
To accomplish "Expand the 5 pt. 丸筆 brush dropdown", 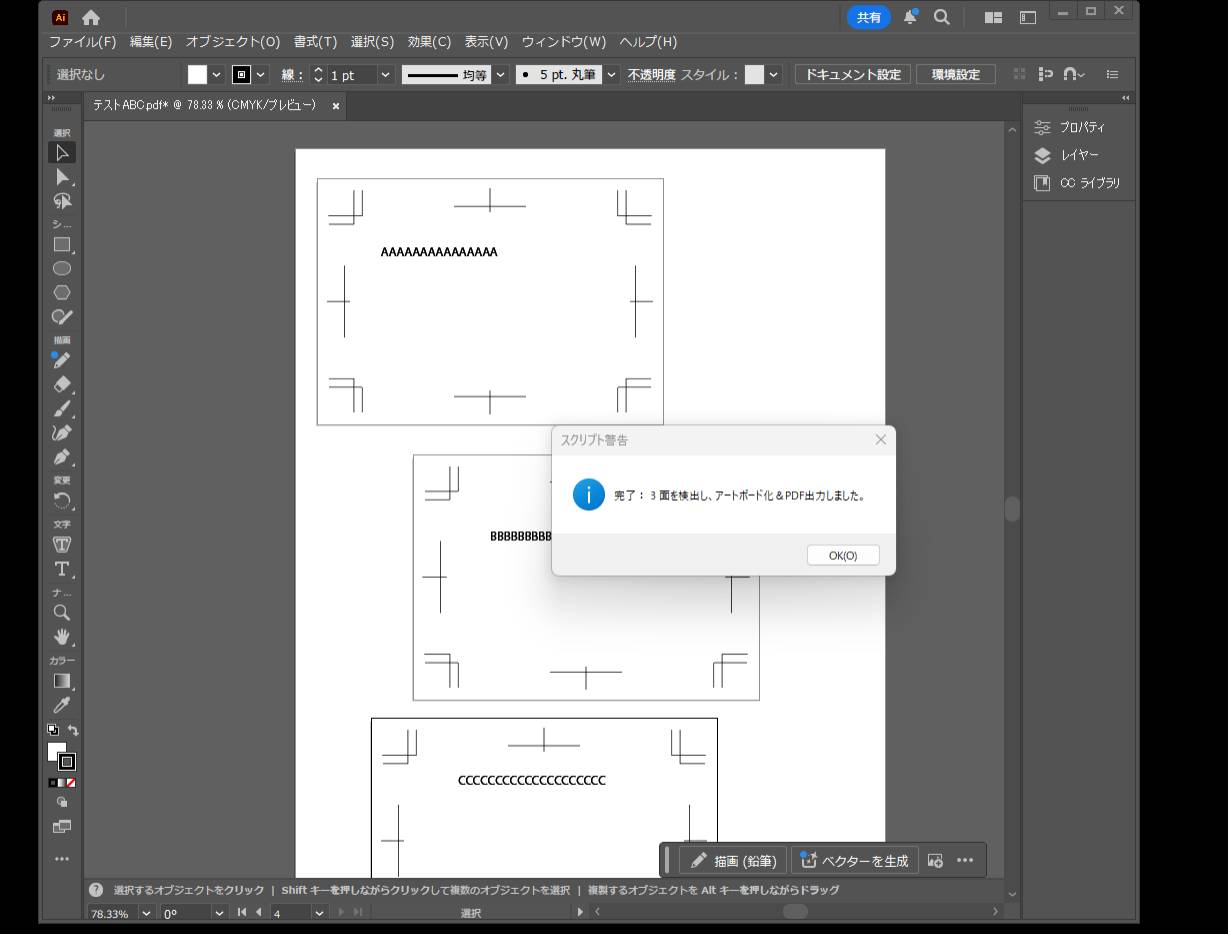I will coord(611,75).
